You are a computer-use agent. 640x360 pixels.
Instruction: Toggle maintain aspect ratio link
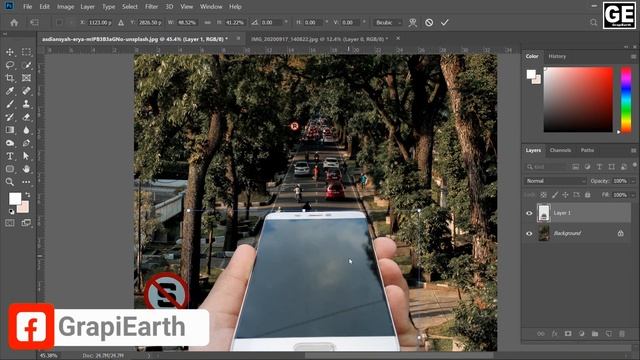(207, 22)
